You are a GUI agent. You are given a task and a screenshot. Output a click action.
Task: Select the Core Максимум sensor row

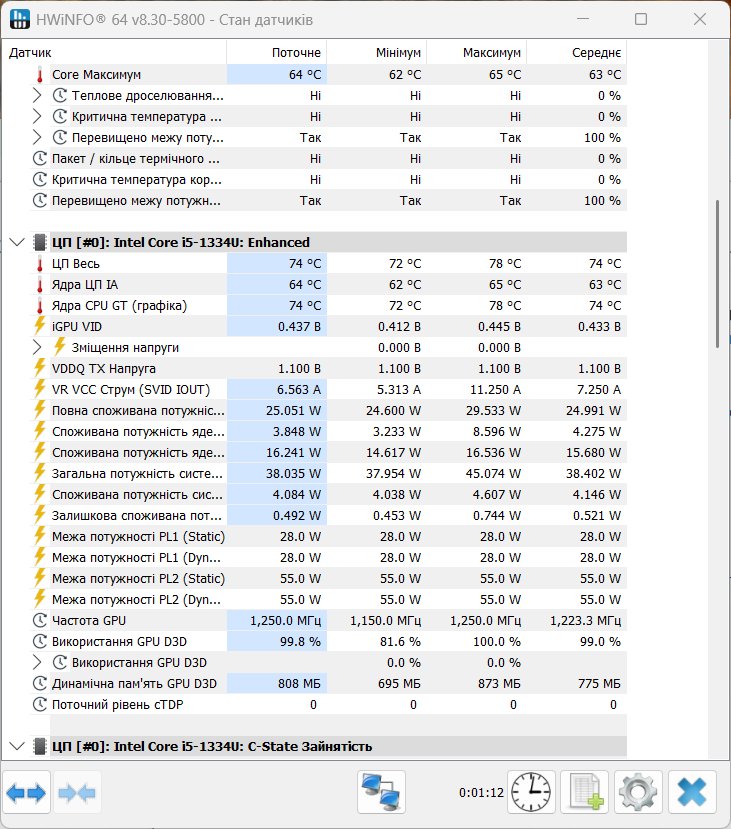click(x=328, y=75)
